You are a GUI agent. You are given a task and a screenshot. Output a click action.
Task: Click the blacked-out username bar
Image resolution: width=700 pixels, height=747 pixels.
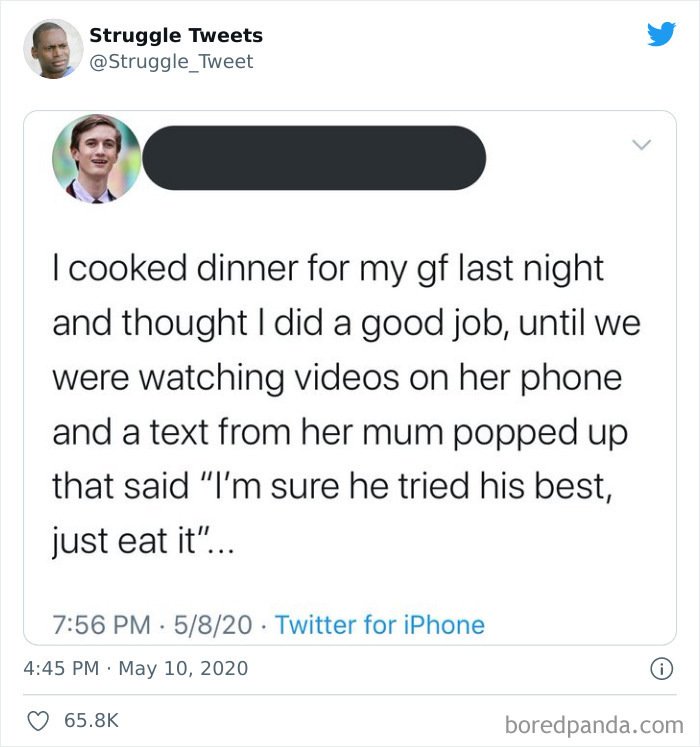click(x=313, y=158)
